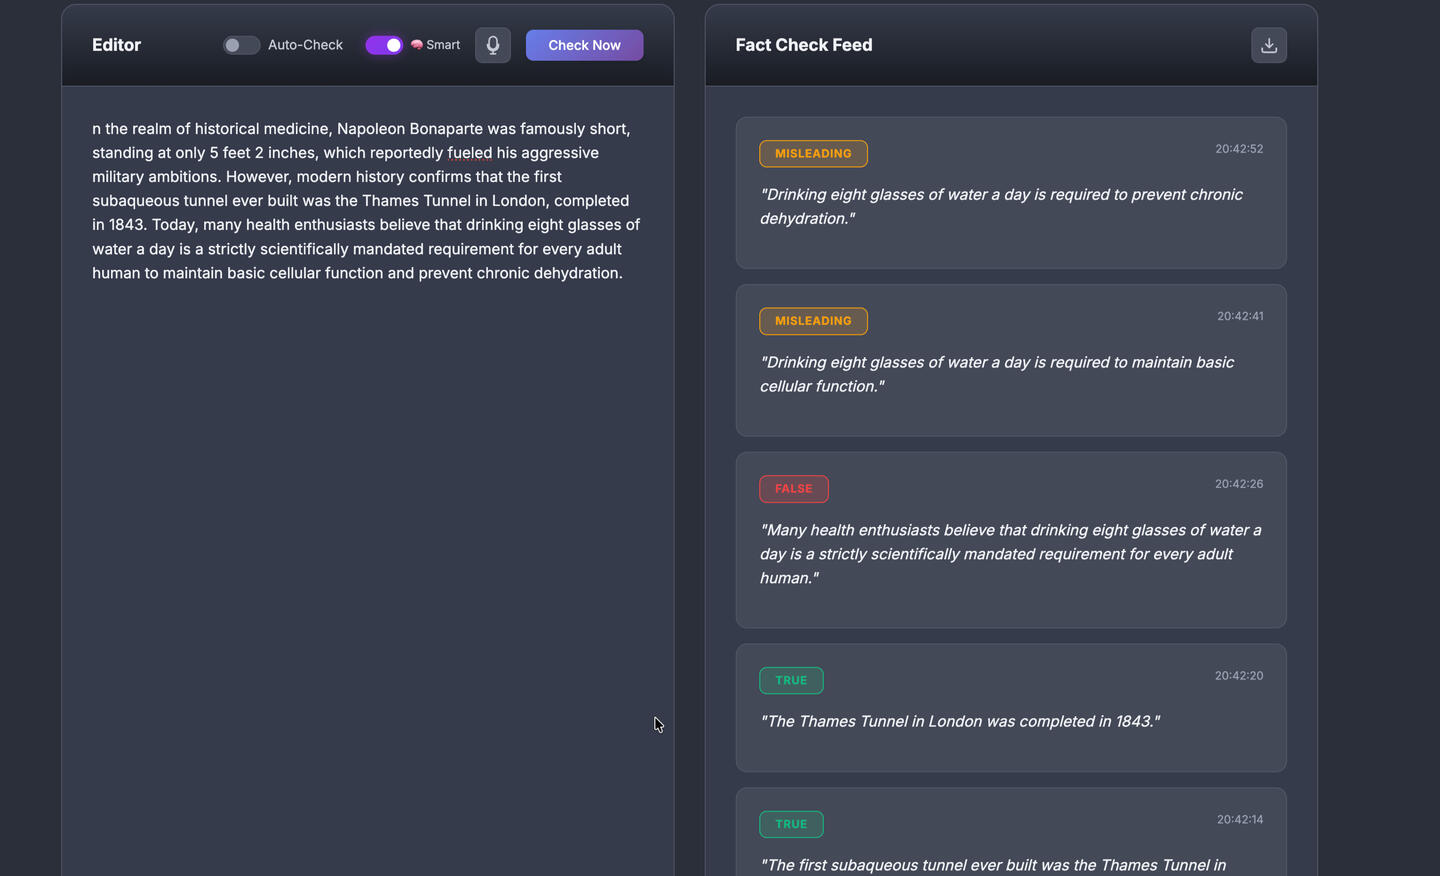Export the feed via the download icon
The width and height of the screenshot is (1440, 876).
pos(1268,45)
